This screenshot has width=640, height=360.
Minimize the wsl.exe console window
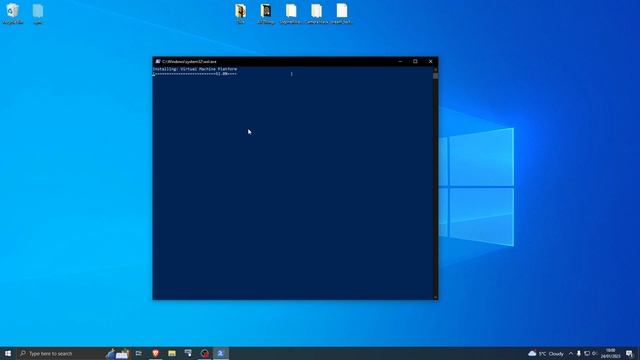pos(400,61)
